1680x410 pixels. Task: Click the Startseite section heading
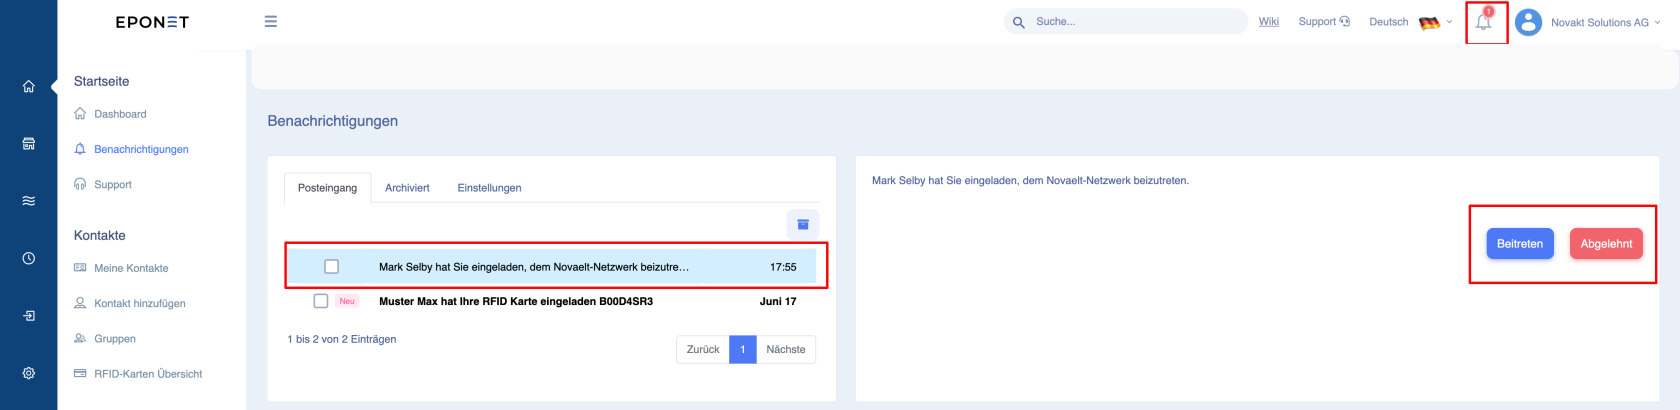pyautogui.click(x=101, y=81)
